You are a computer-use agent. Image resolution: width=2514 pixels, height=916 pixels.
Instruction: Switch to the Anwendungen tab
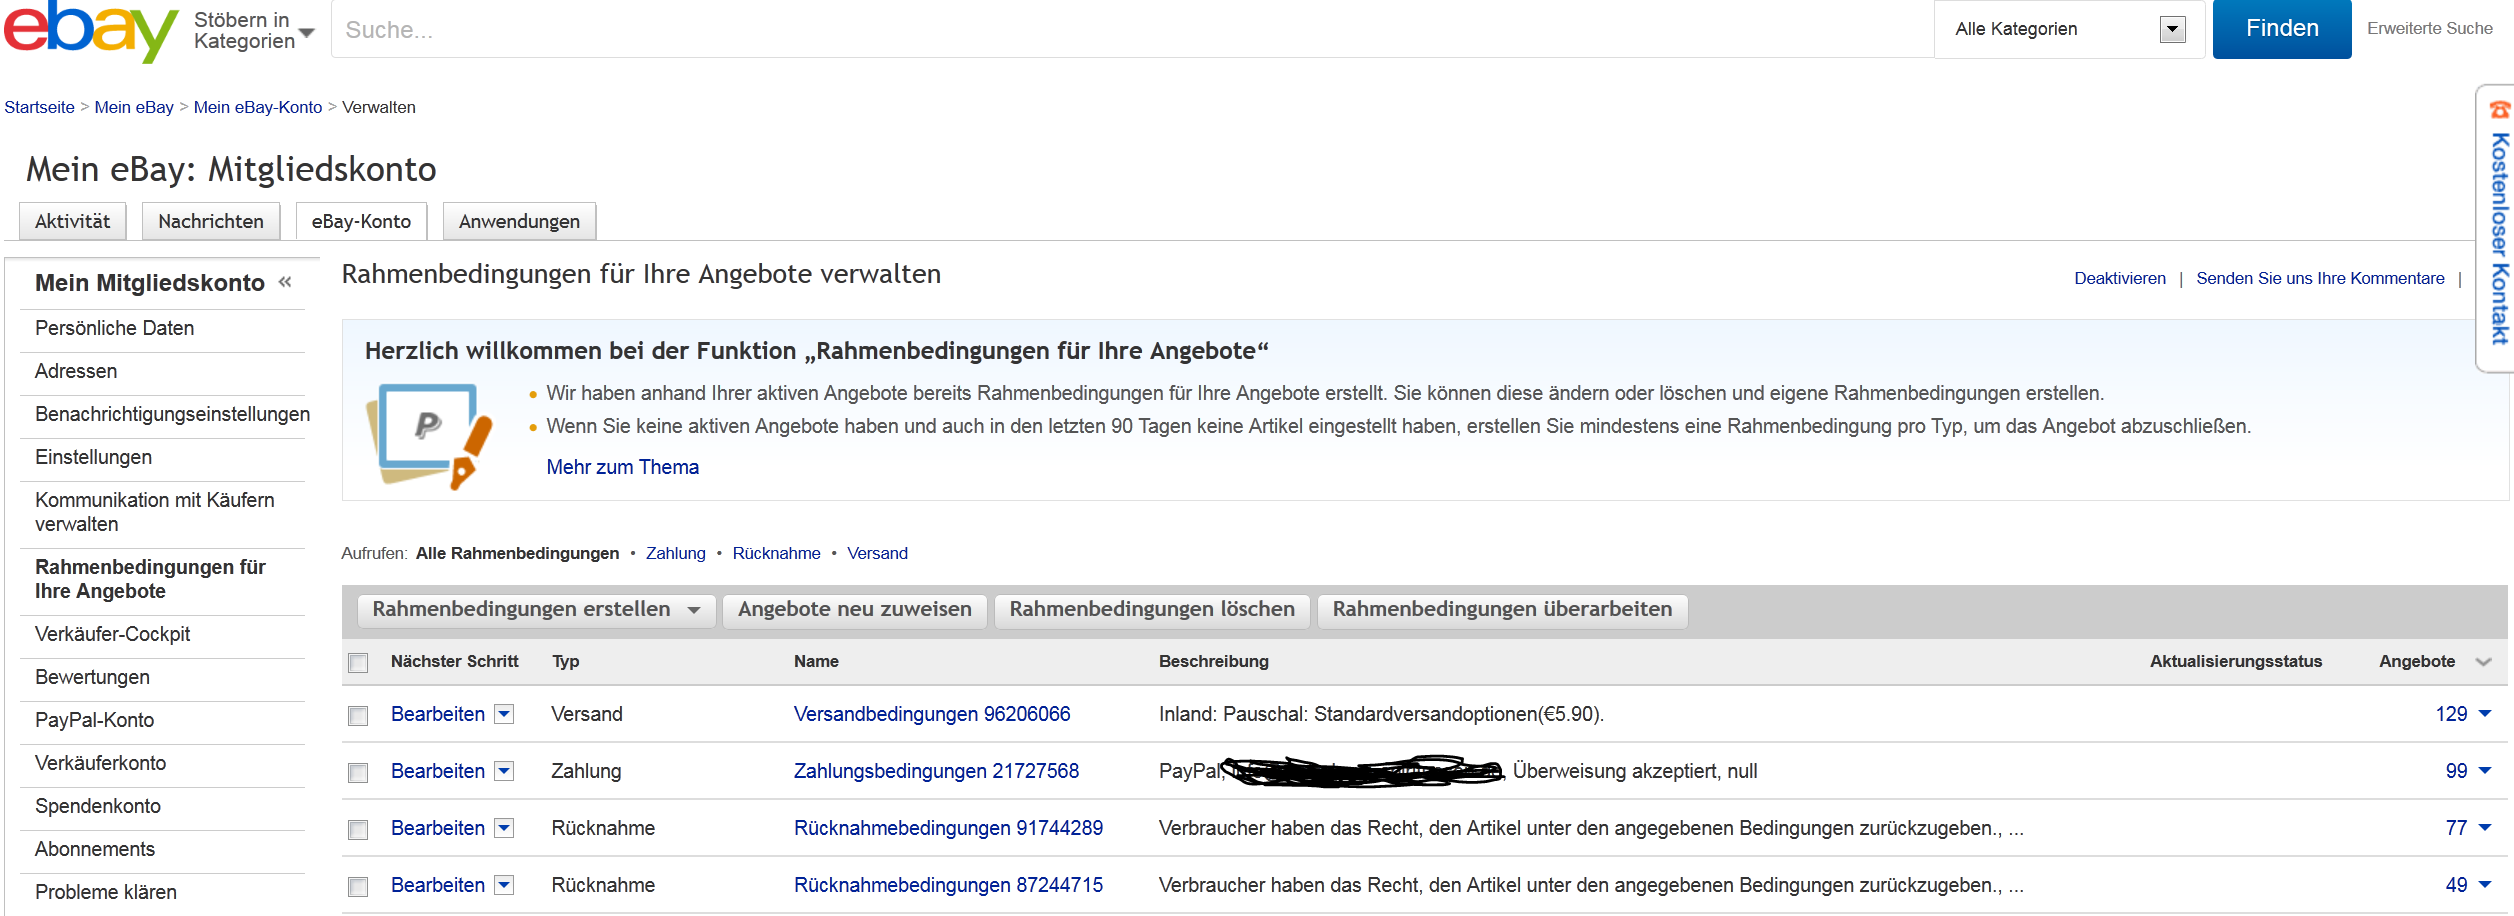[519, 221]
